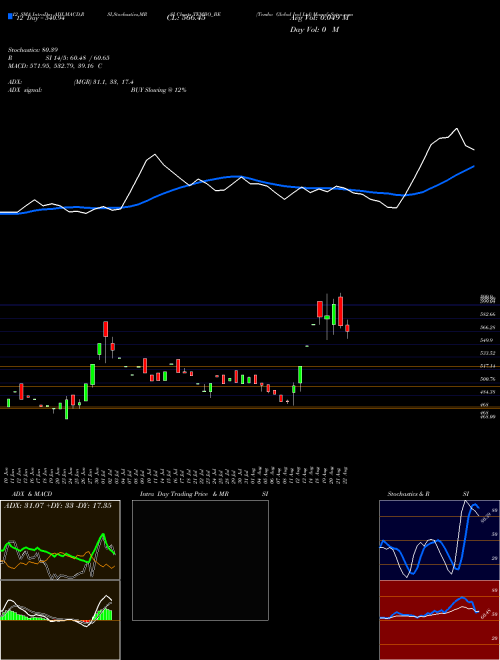Click the 484.38 price axis label
Viewport: 500px width, 660px height.
[487, 392]
